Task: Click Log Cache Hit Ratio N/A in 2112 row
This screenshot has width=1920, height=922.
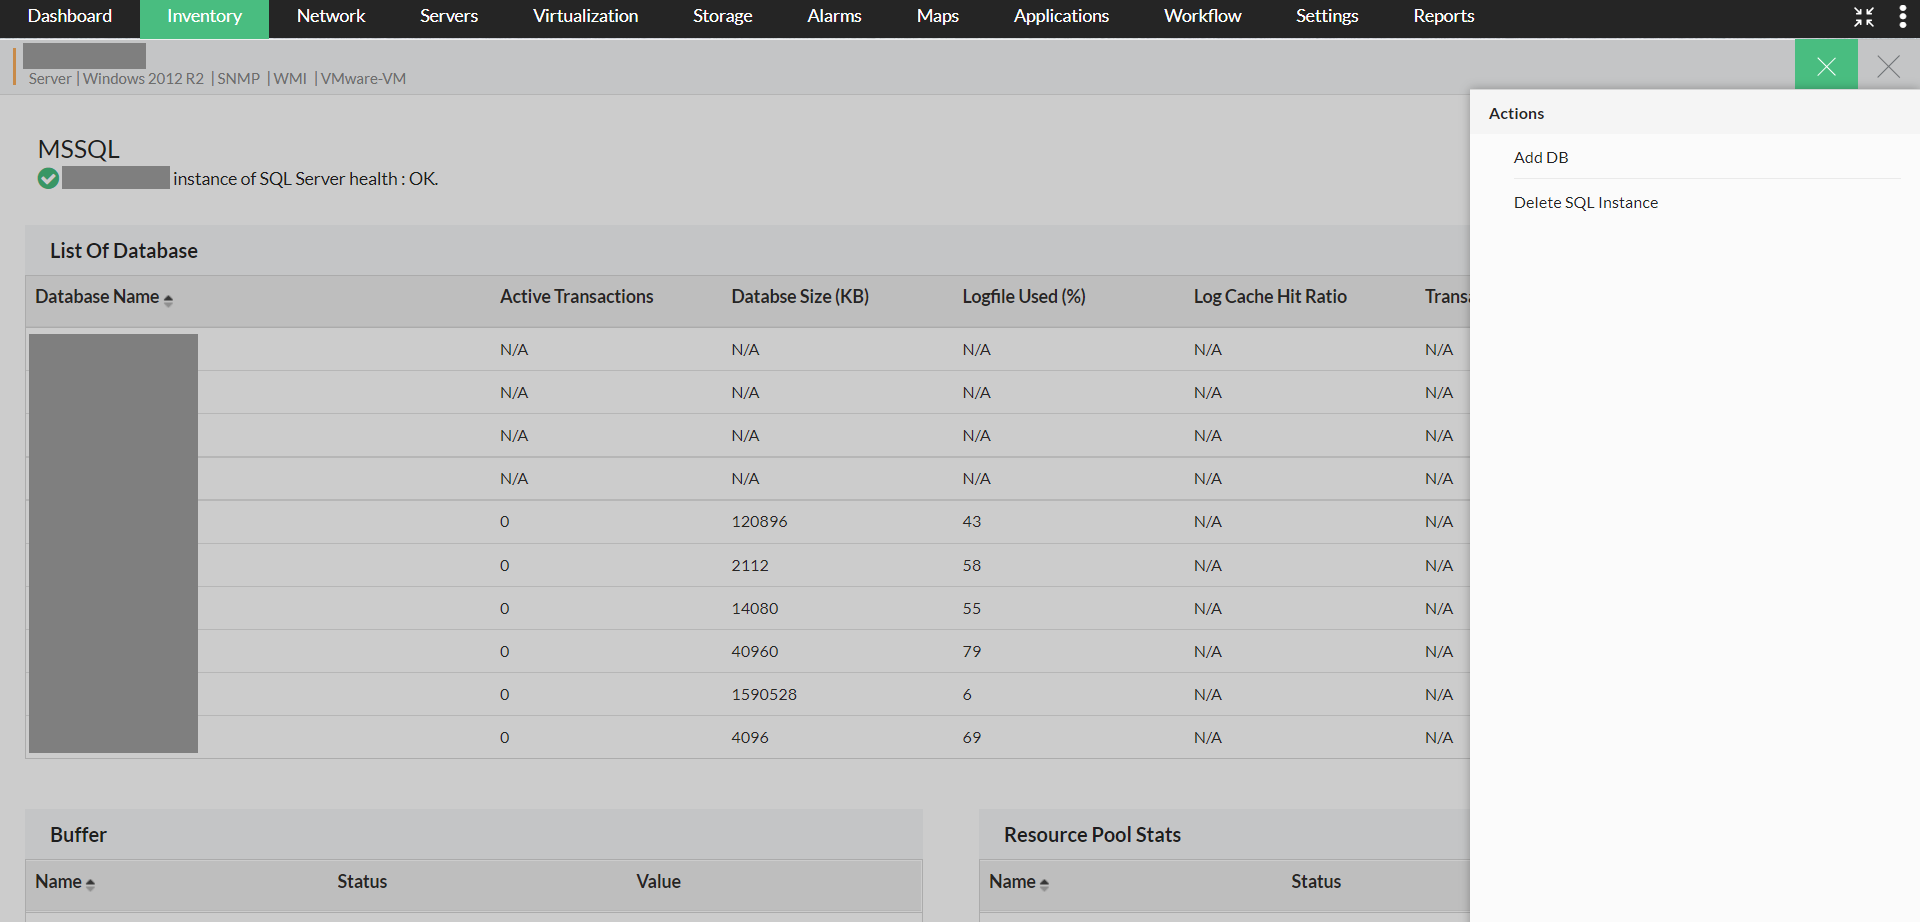Action: 1208,565
